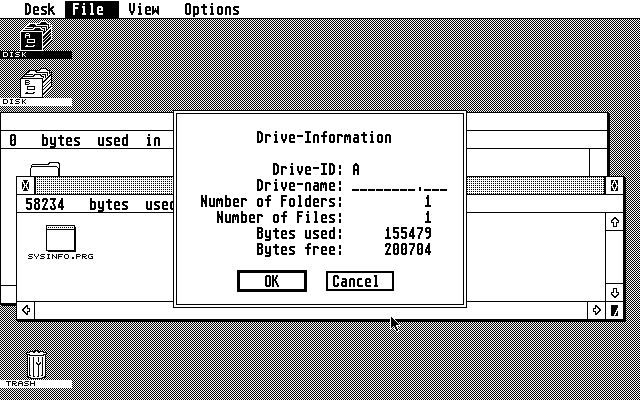Click the 'Bytes free: 200704' value

(x=408, y=249)
